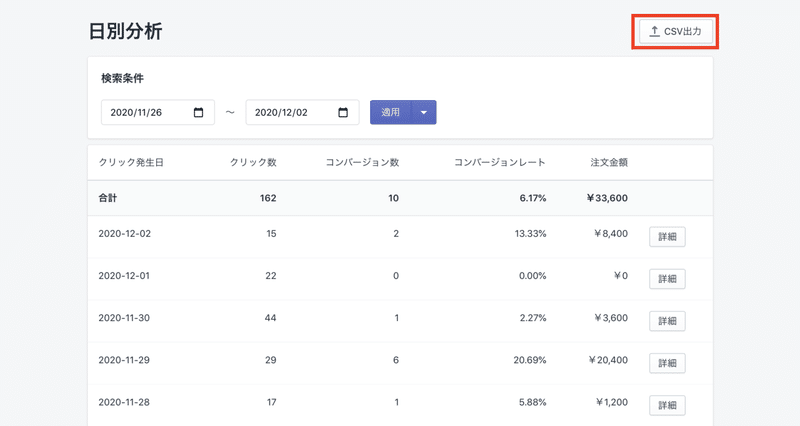Select the 合計 row label
This screenshot has height=426, width=800.
coord(108,198)
